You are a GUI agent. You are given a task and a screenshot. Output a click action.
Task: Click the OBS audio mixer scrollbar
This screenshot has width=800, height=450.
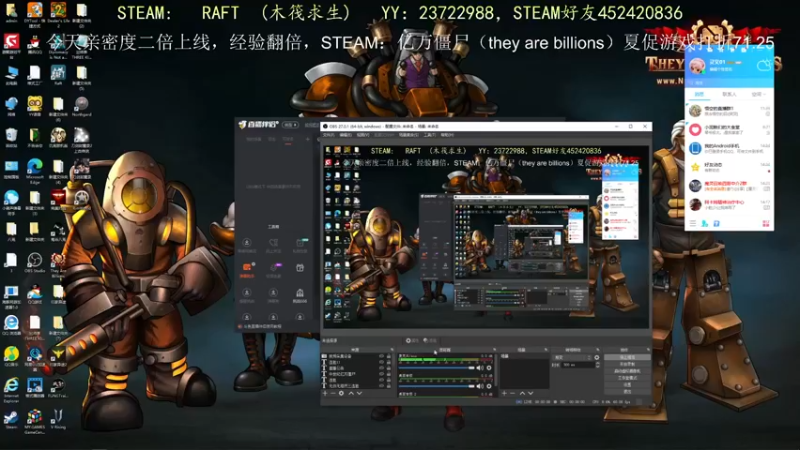[496, 370]
